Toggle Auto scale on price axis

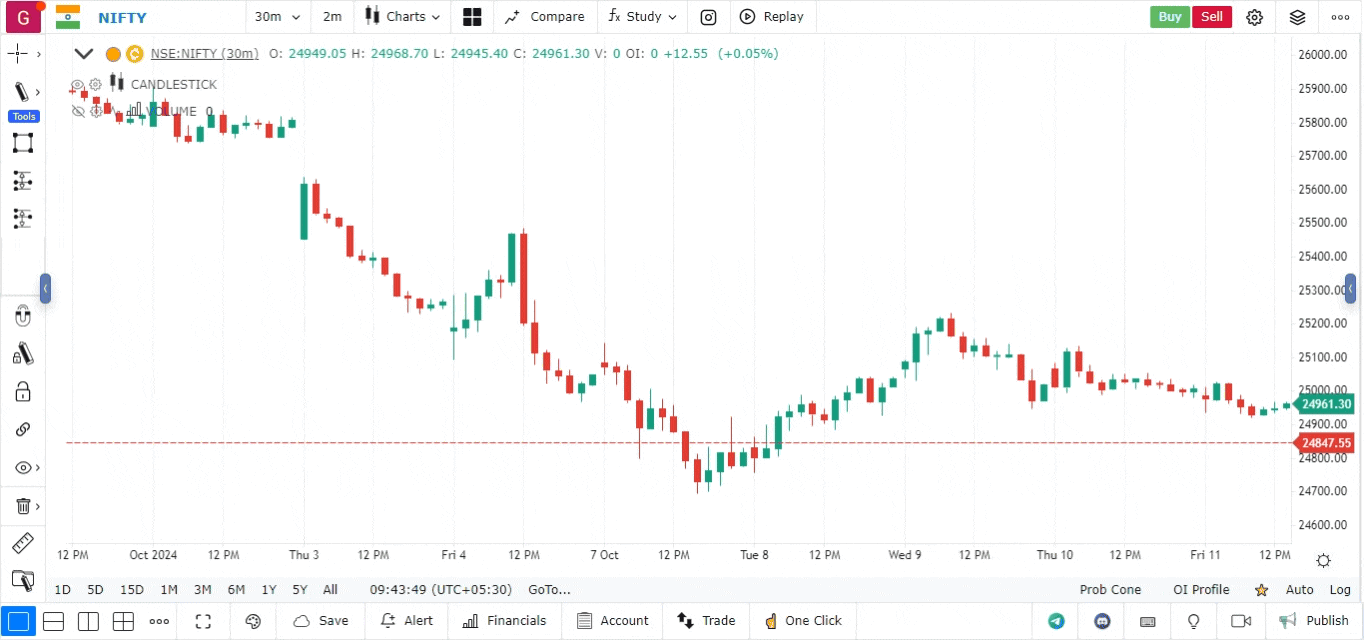pyautogui.click(x=1299, y=590)
